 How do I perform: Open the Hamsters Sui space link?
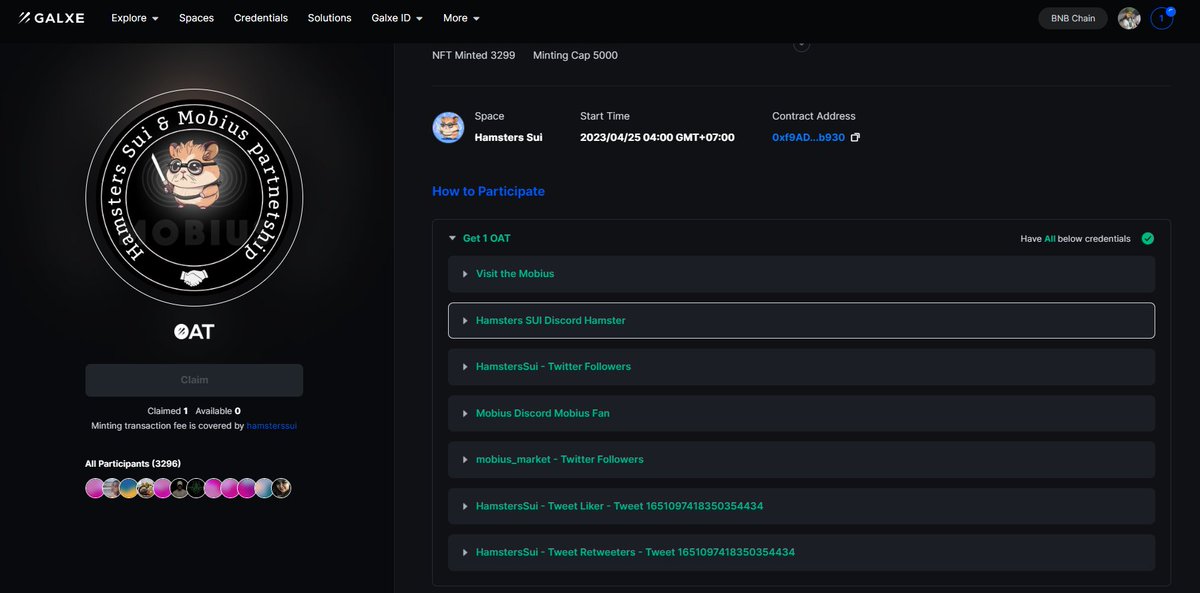508,137
